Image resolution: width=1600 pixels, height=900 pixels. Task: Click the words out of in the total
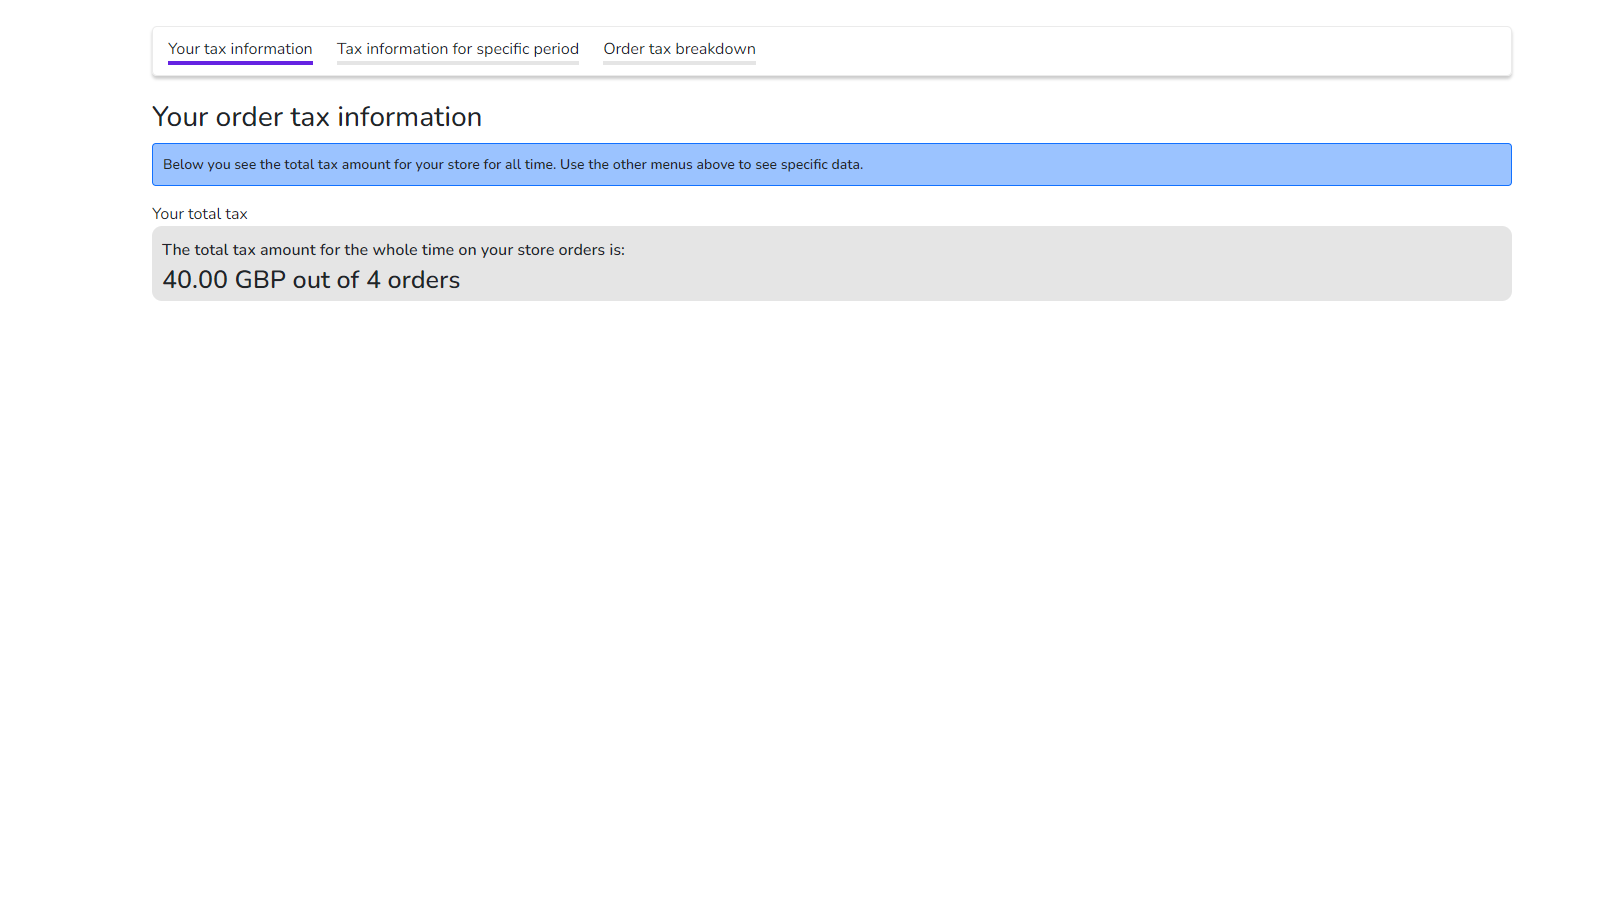(x=326, y=280)
